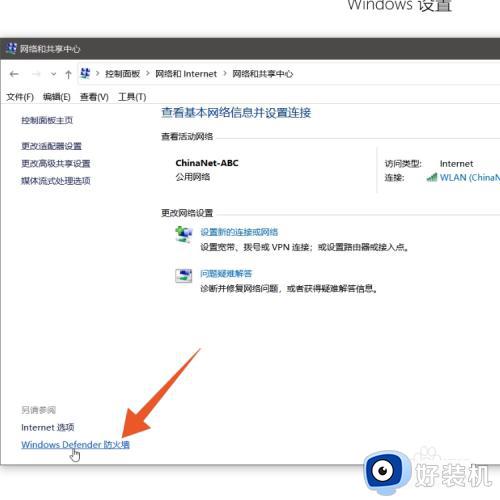Image resolution: width=500 pixels, height=500 pixels.
Task: Select 网络和共享中心 breadcrumb
Action: (263, 74)
